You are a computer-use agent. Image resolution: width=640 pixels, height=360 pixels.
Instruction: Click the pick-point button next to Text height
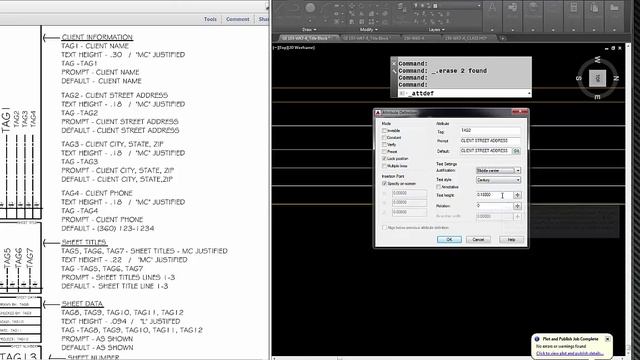point(517,195)
